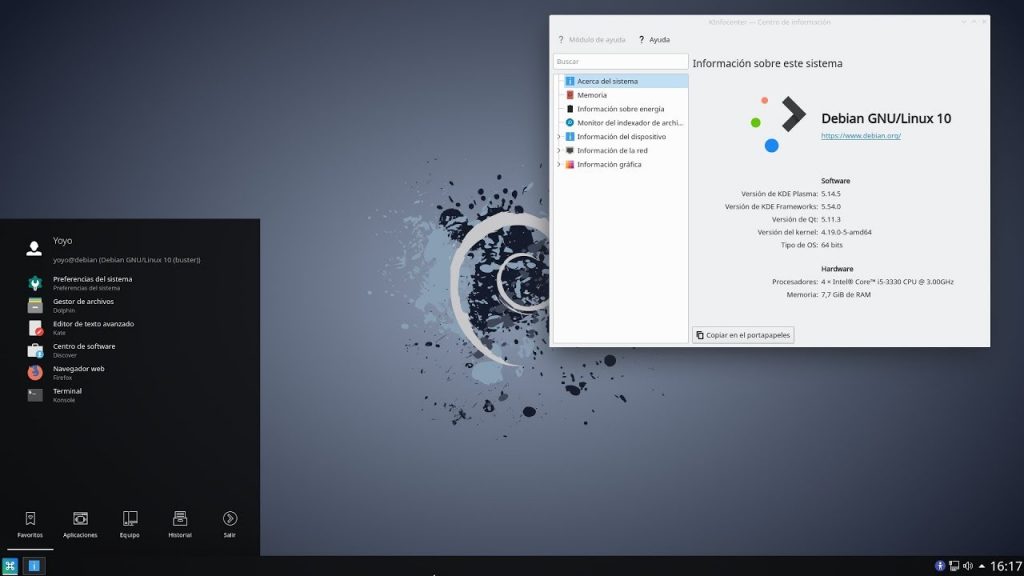This screenshot has height=576, width=1024.
Task: Open the Salir launcher tab
Action: [230, 524]
